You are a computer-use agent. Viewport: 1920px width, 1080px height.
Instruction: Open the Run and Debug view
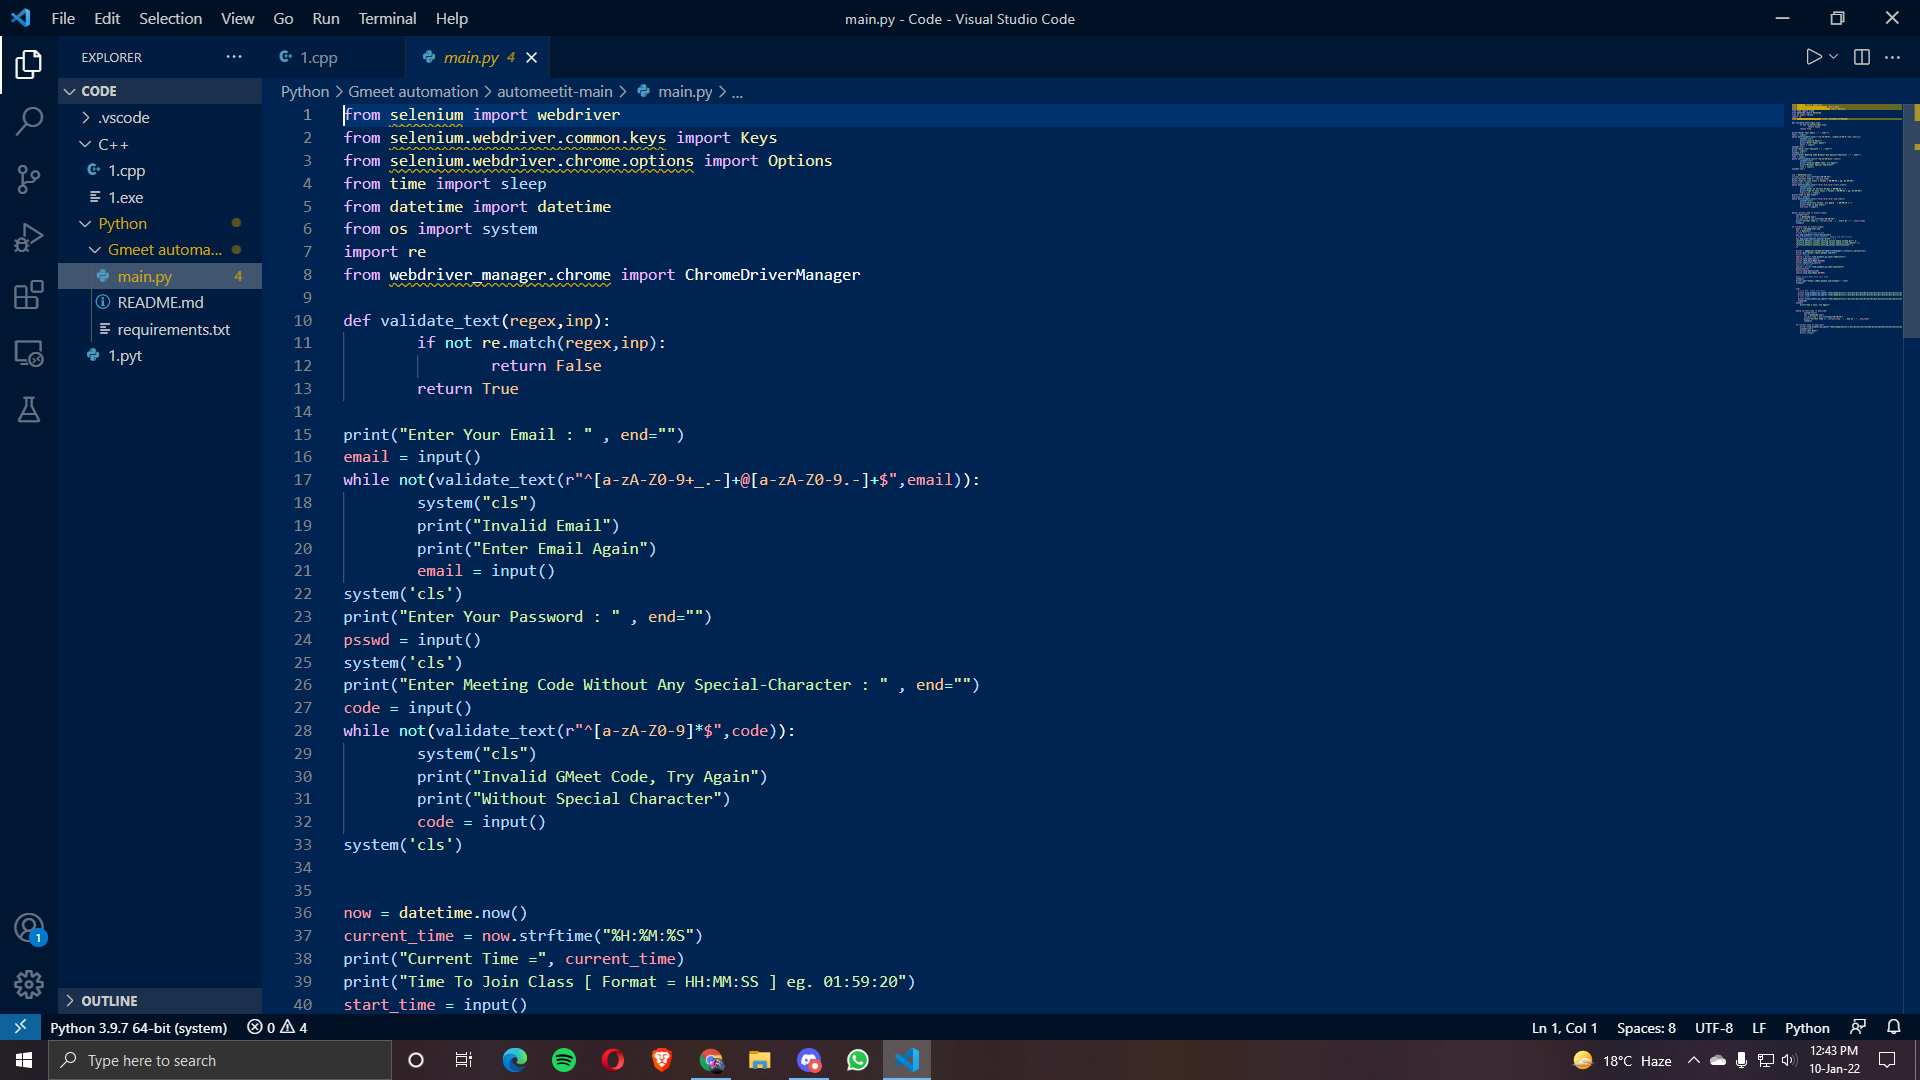tap(29, 237)
